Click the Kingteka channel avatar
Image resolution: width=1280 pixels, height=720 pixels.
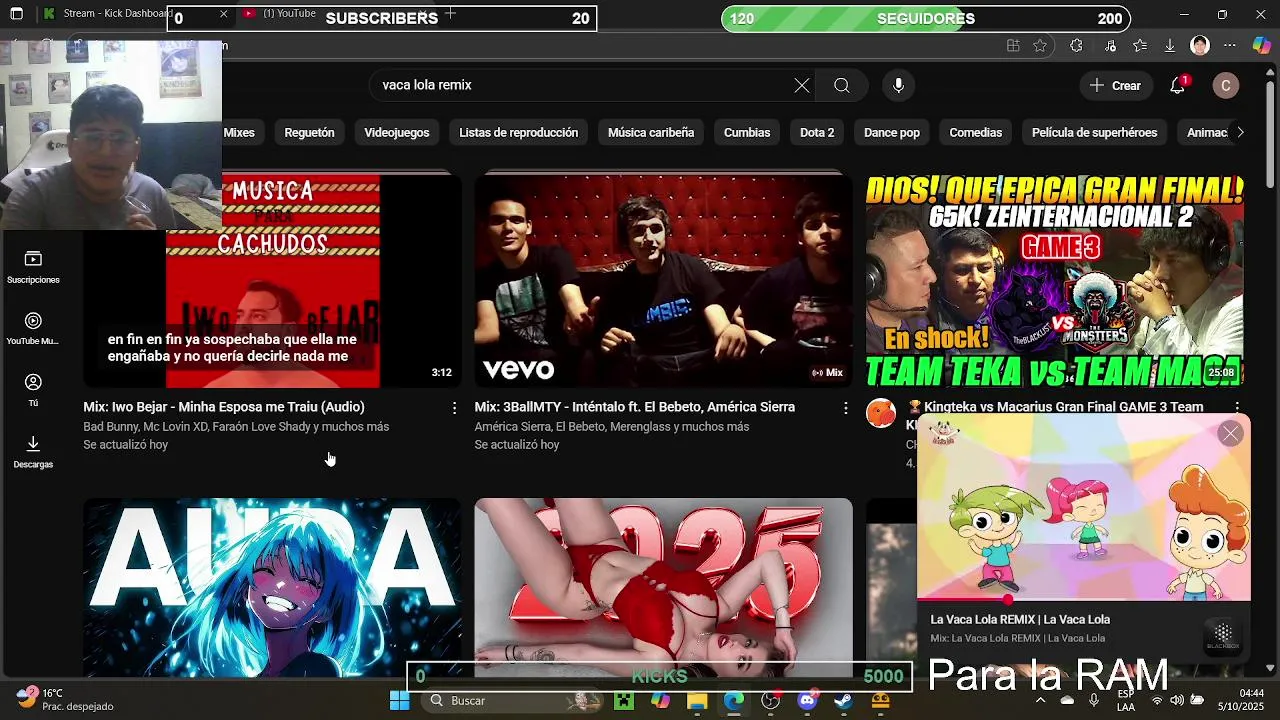point(881,413)
